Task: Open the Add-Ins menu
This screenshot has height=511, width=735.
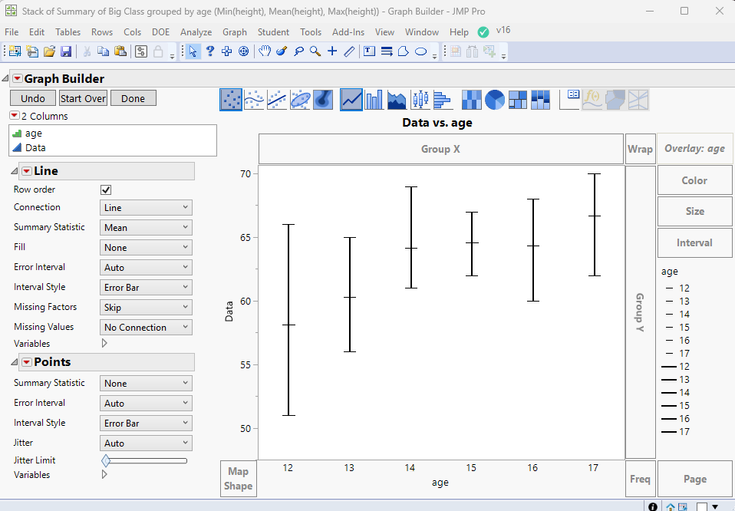Action: coord(348,32)
